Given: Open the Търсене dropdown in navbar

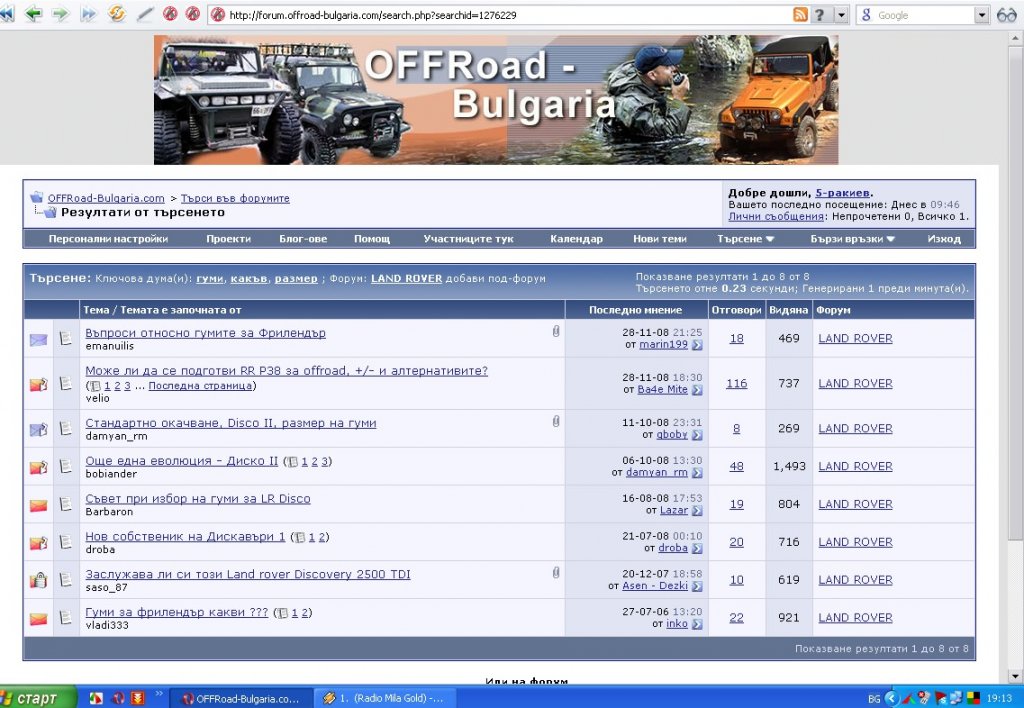Looking at the screenshot, I should pyautogui.click(x=746, y=239).
